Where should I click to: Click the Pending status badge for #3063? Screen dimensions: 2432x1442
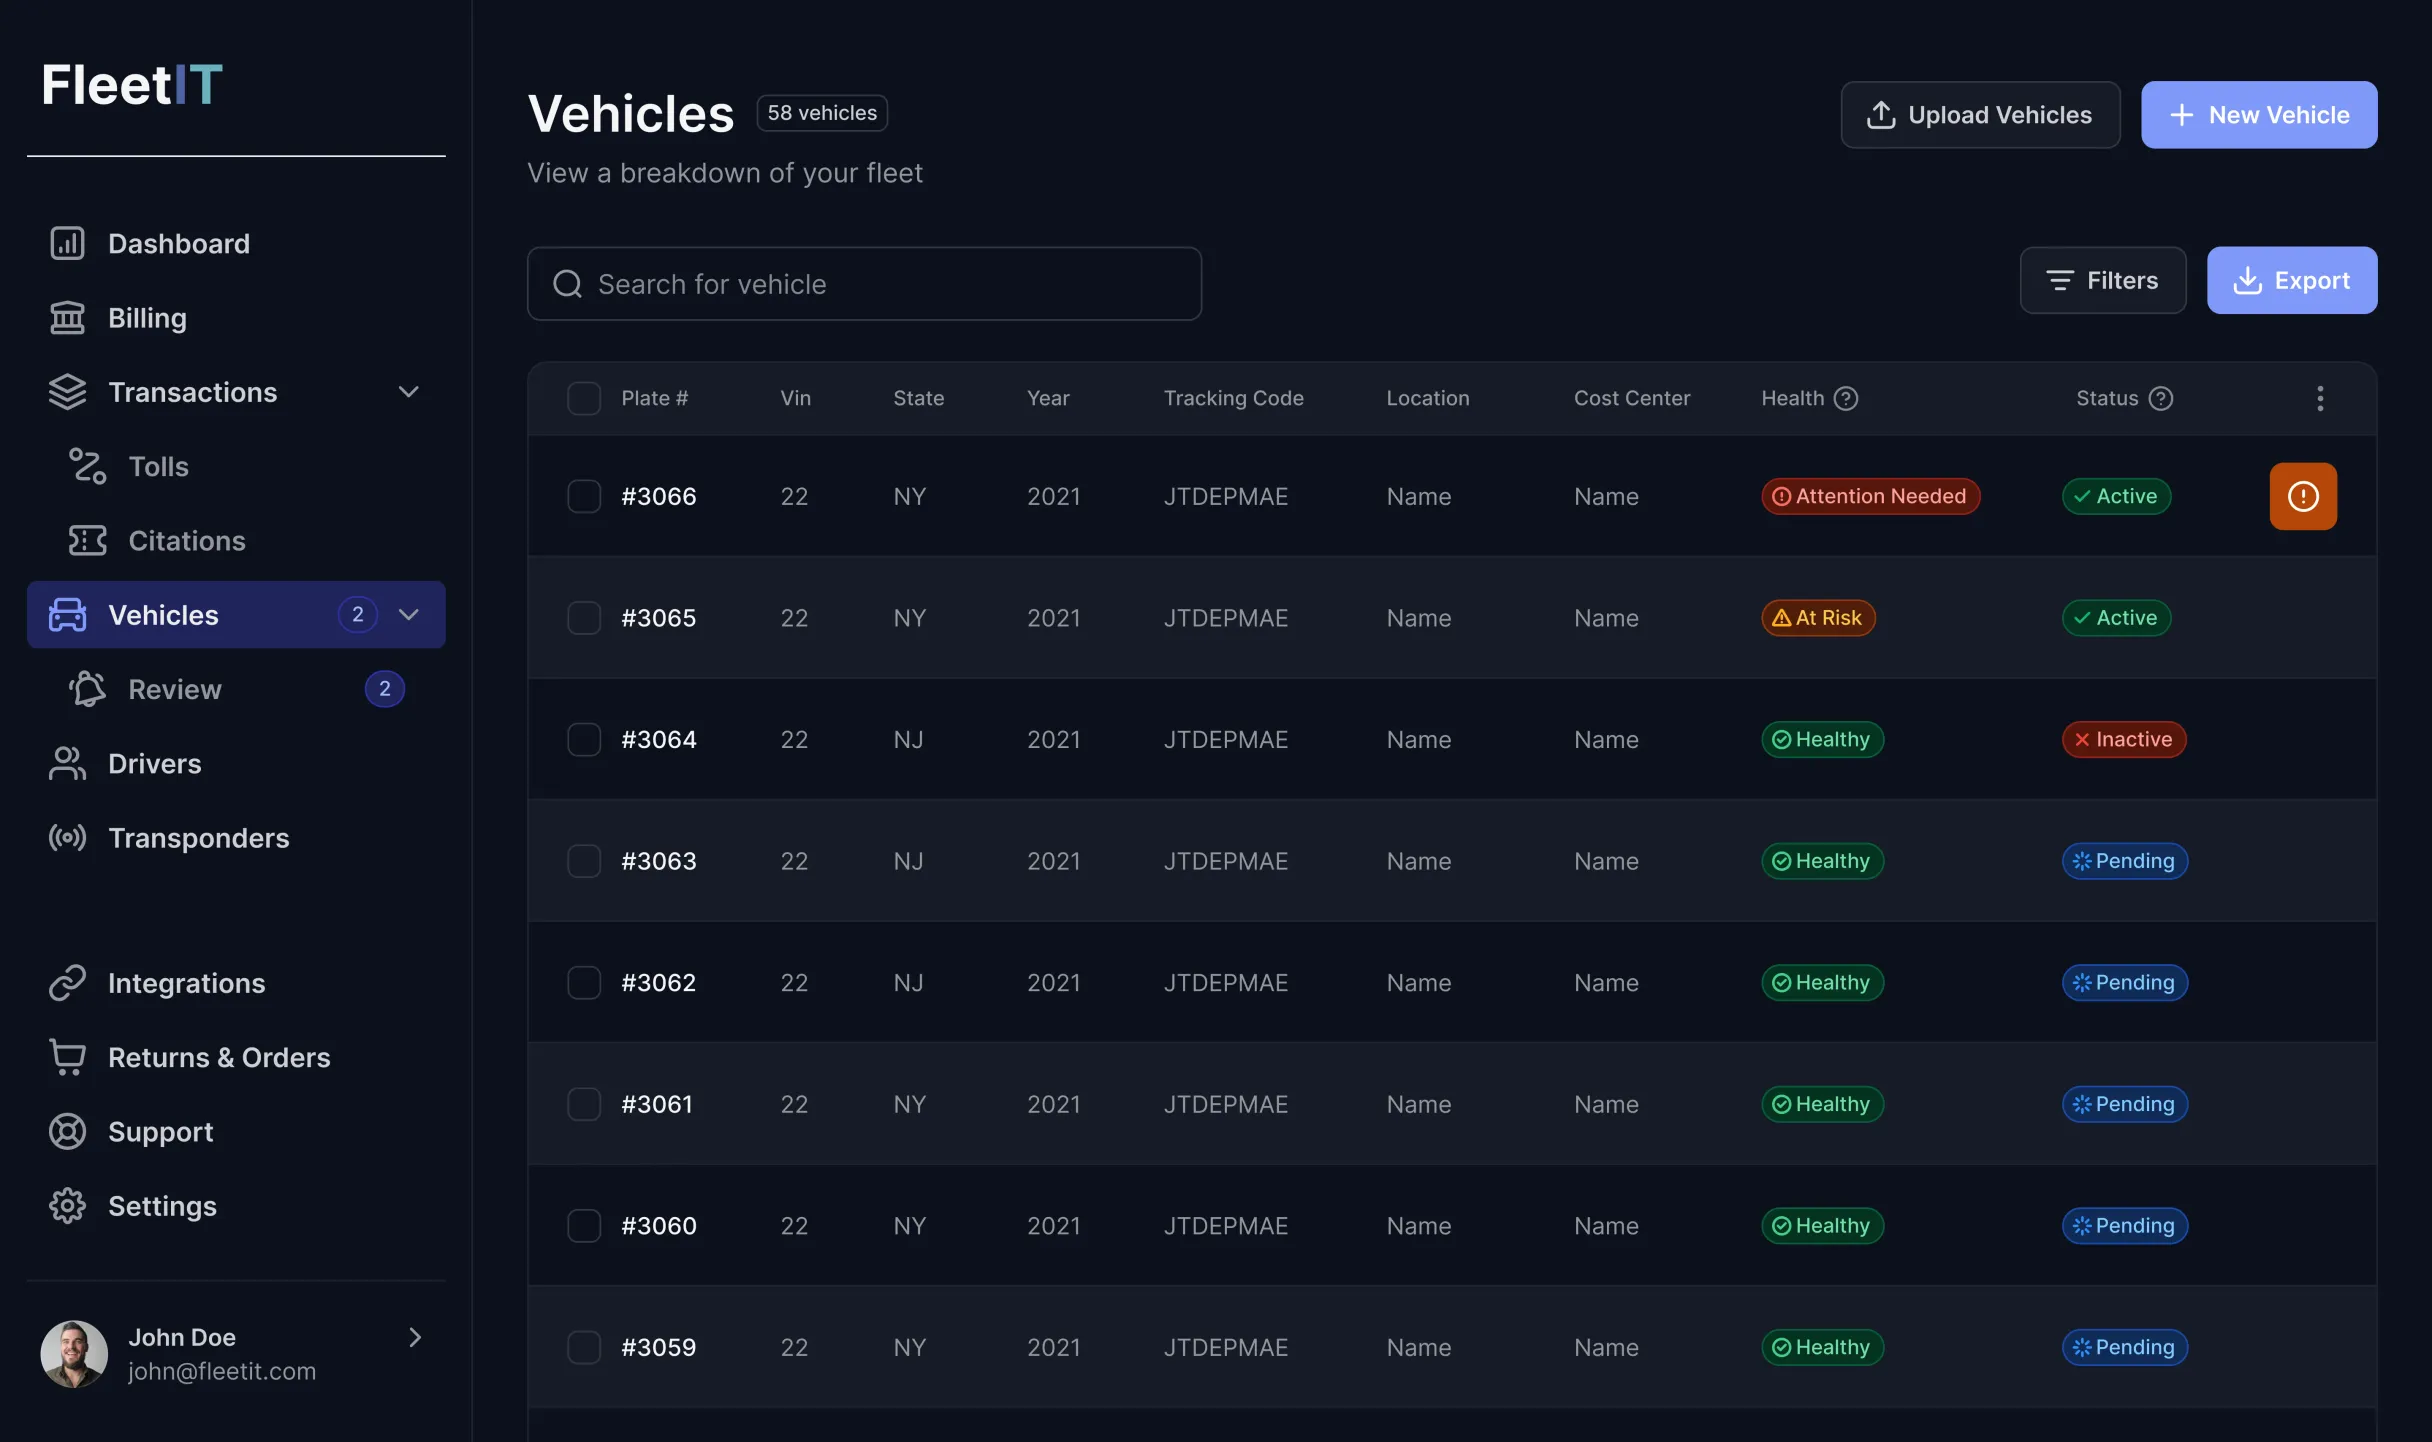(x=2124, y=861)
